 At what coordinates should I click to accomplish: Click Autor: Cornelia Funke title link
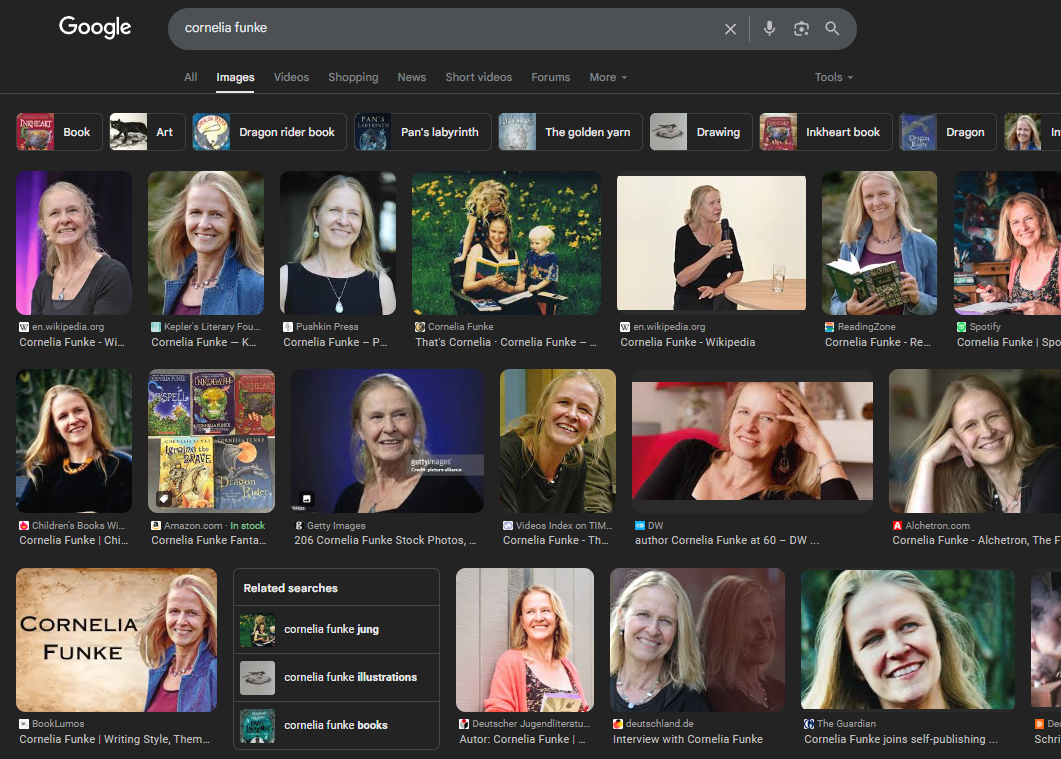point(522,739)
